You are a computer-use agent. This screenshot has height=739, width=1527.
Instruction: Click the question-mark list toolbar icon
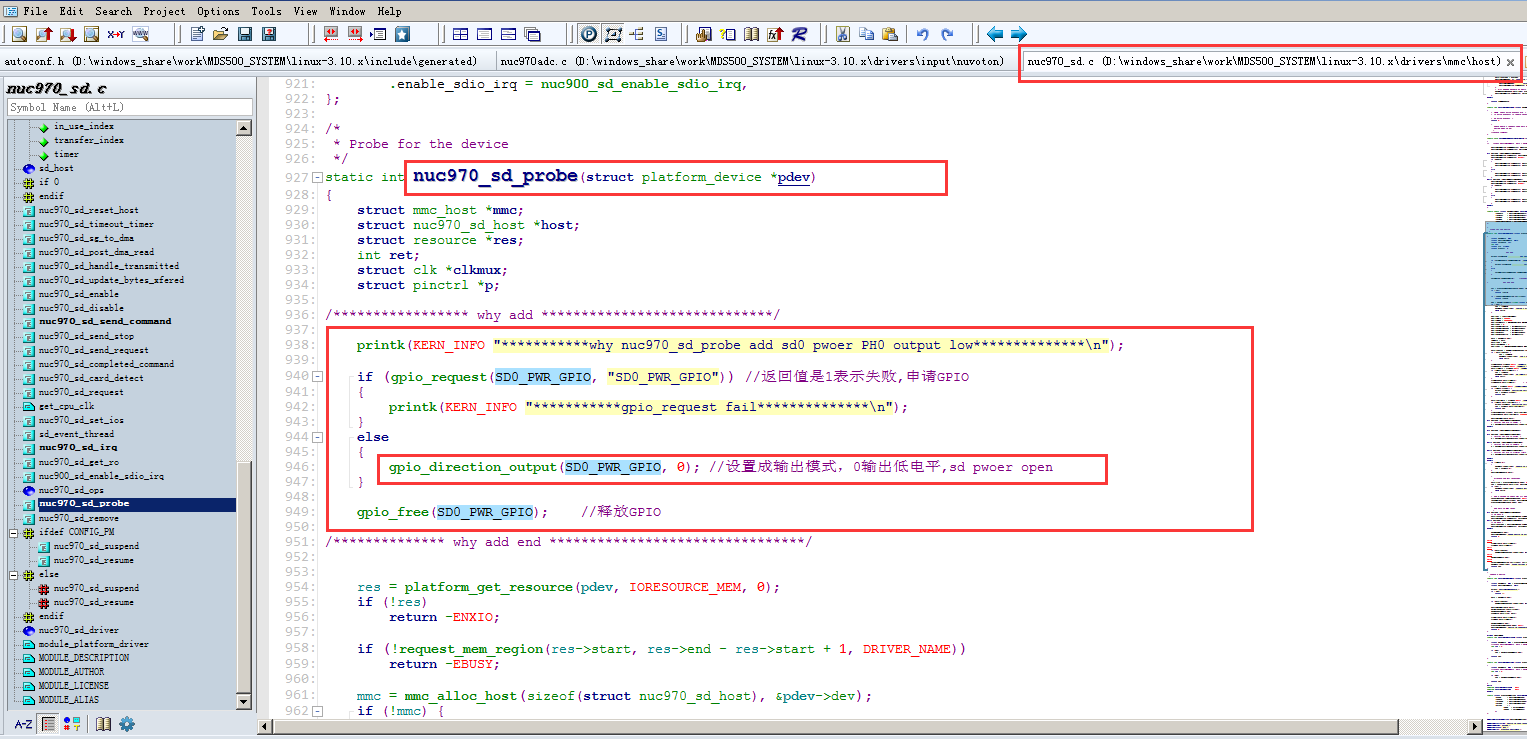pyautogui.click(x=727, y=34)
